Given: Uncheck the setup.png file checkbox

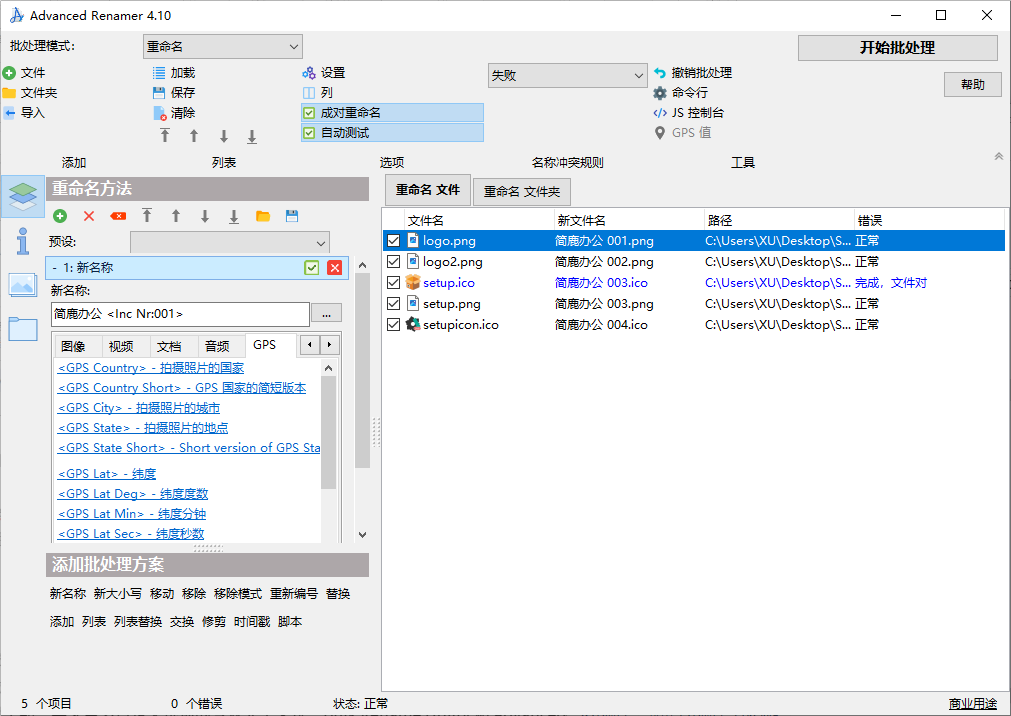Looking at the screenshot, I should pyautogui.click(x=393, y=304).
